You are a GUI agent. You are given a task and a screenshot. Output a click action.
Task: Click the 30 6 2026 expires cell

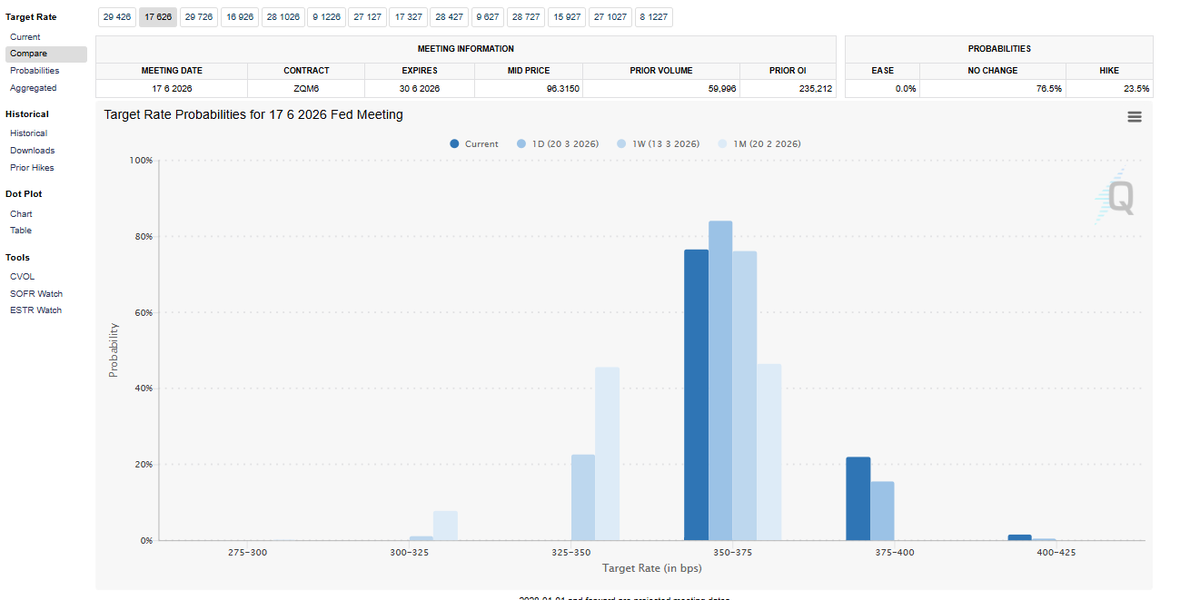pyautogui.click(x=419, y=88)
